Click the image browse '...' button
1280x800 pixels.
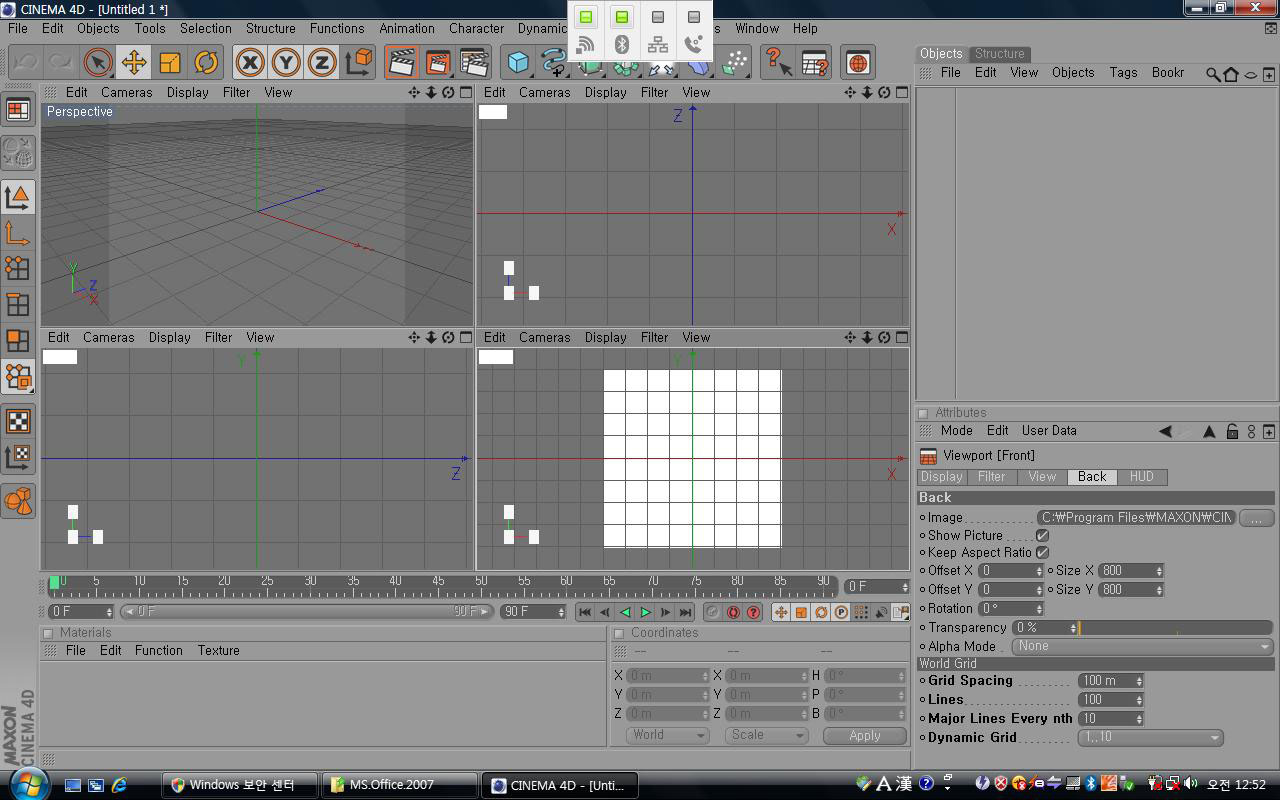click(1256, 517)
